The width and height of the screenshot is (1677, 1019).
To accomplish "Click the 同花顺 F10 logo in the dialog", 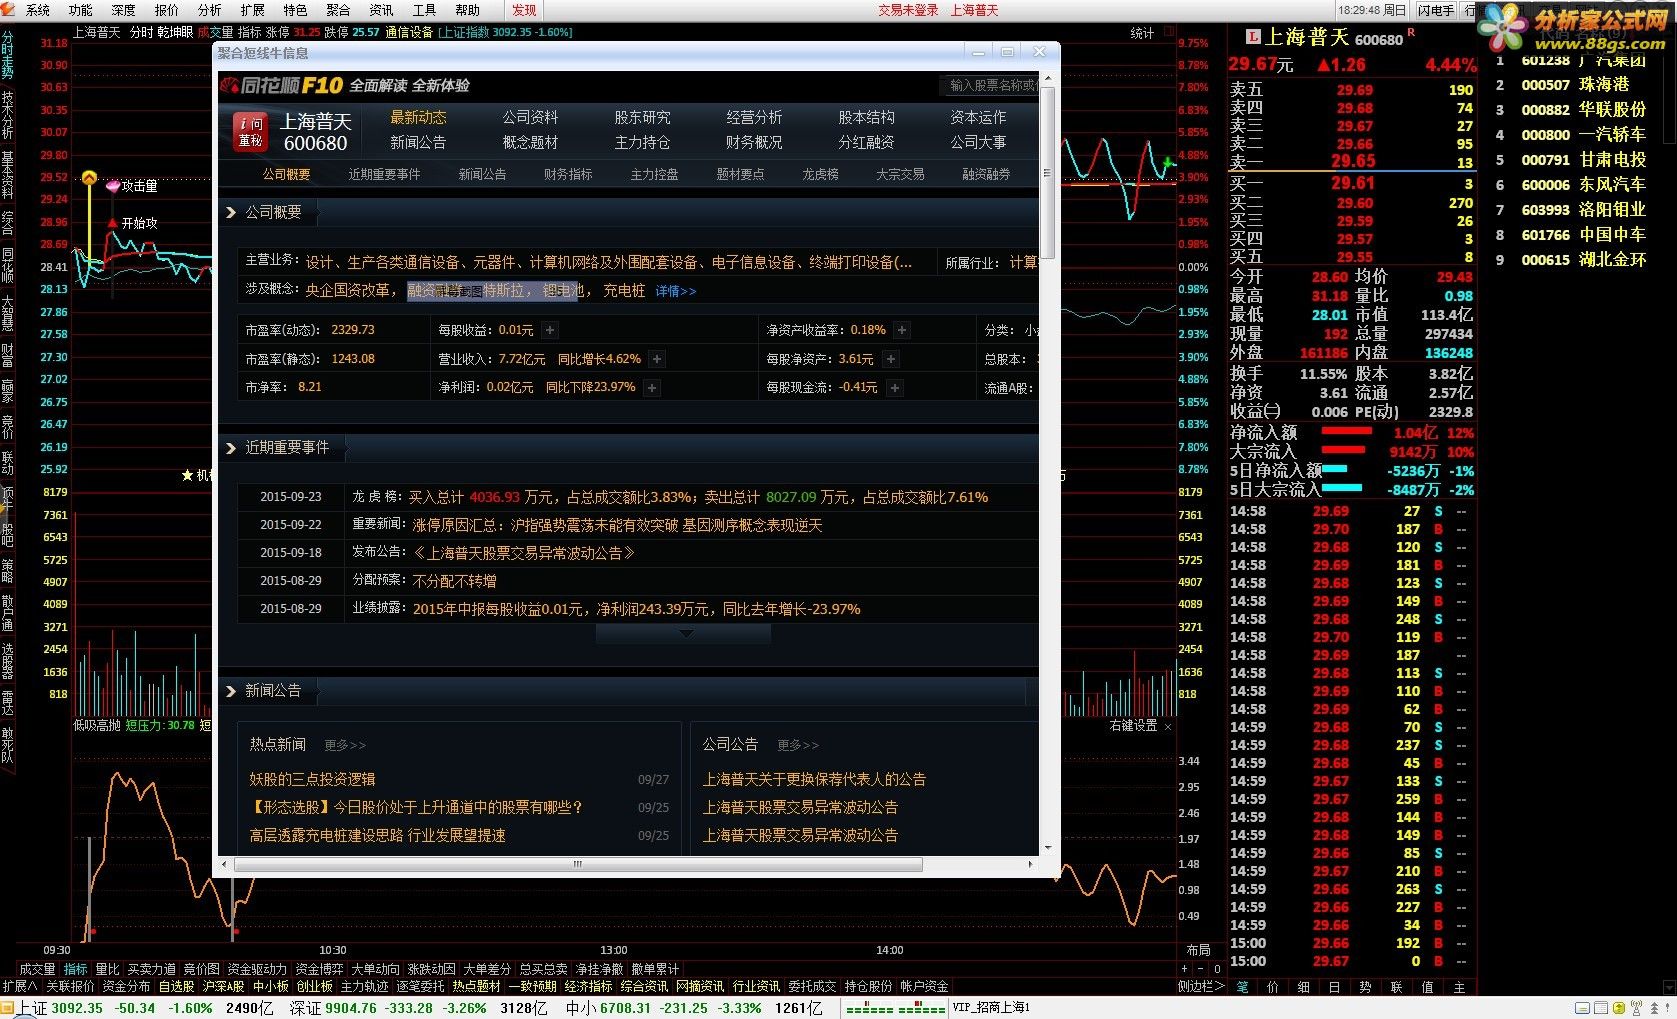I will [282, 85].
